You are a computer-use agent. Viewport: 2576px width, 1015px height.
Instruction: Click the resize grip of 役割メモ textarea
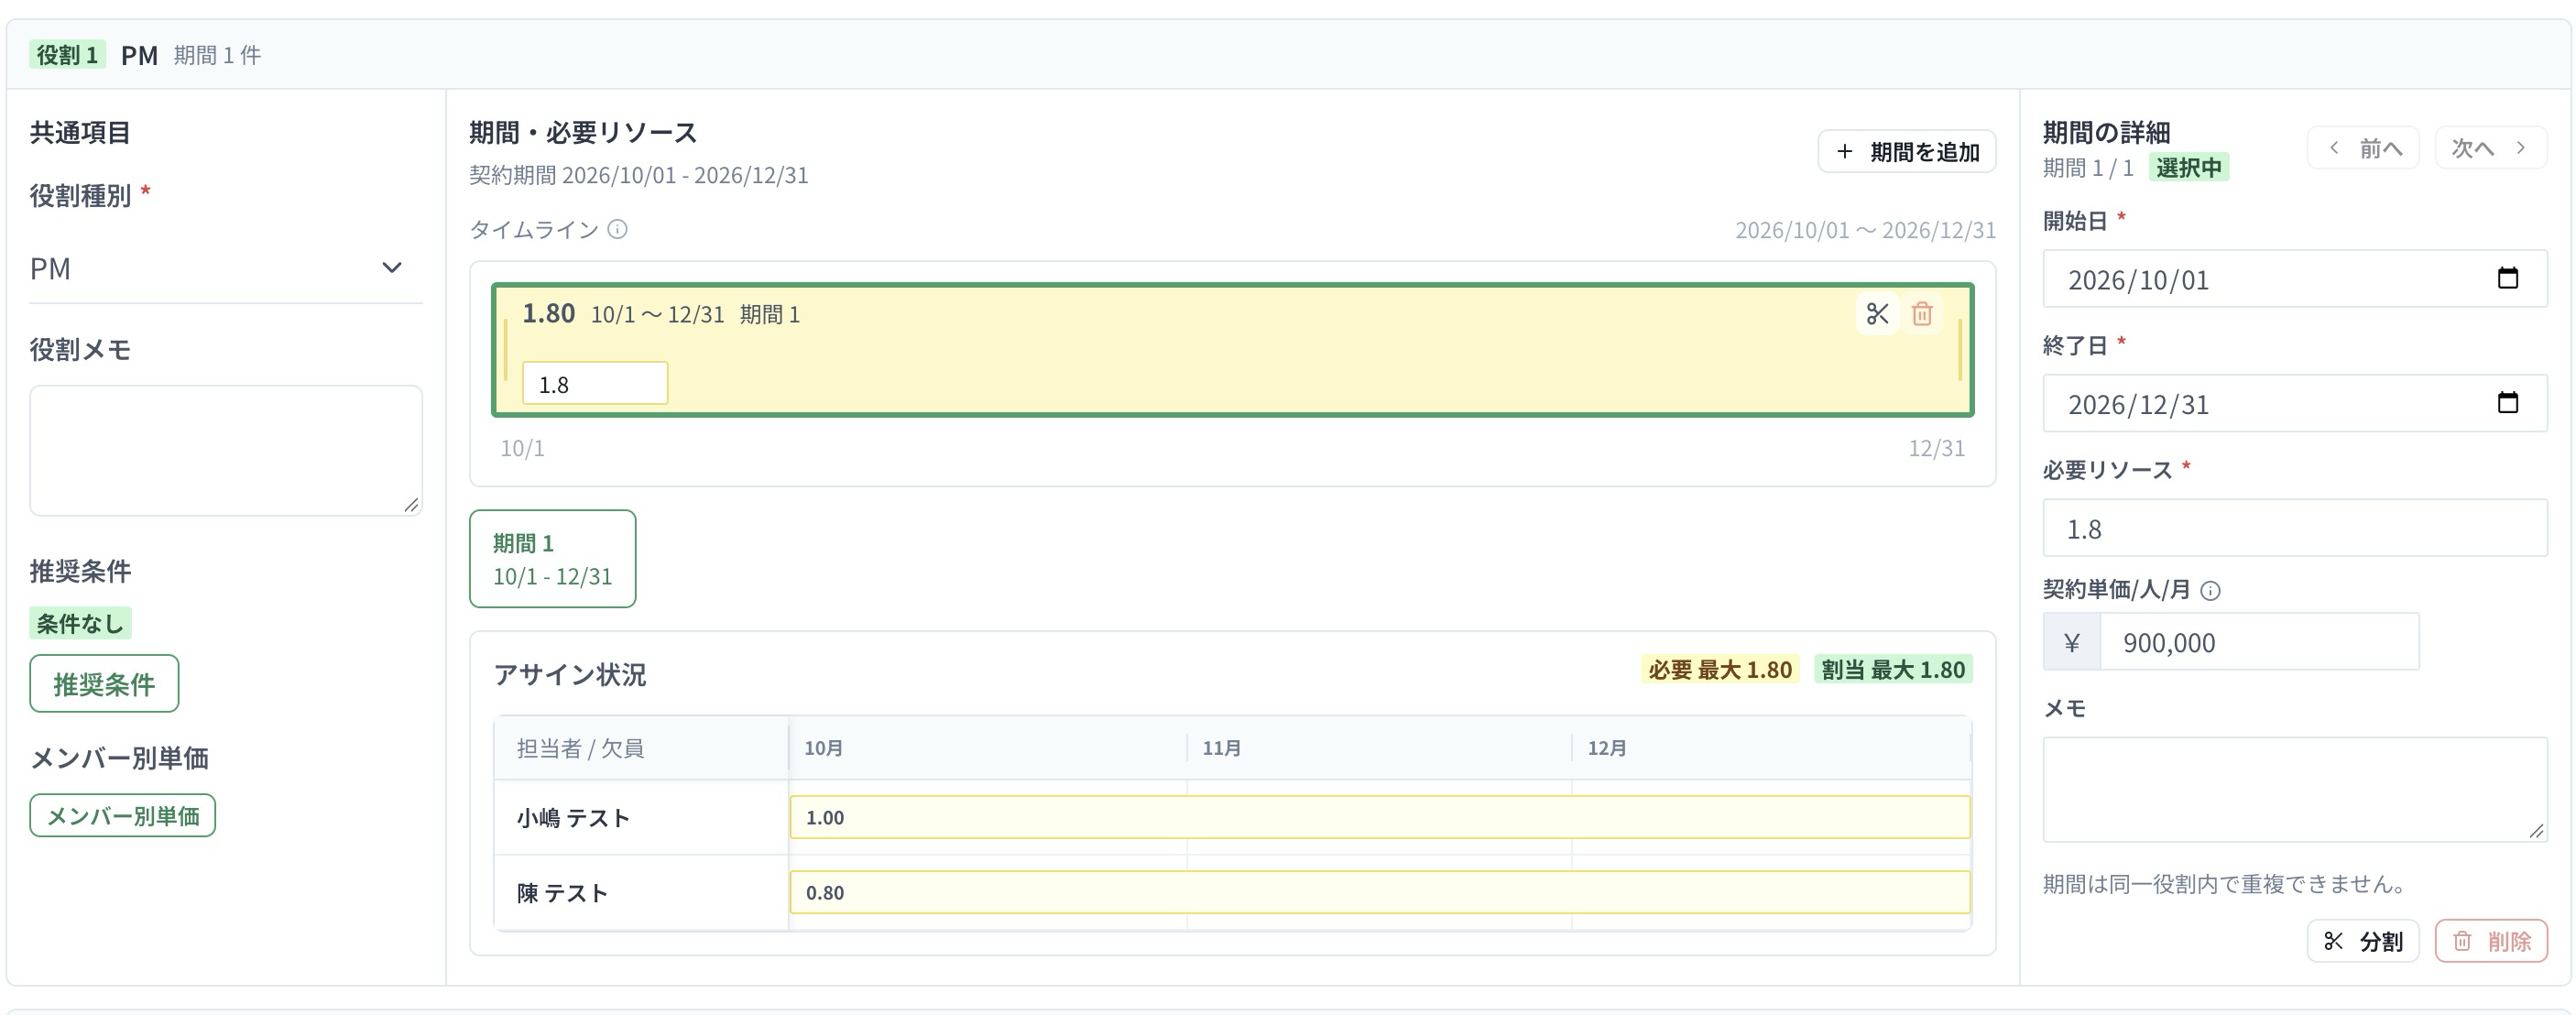(411, 504)
